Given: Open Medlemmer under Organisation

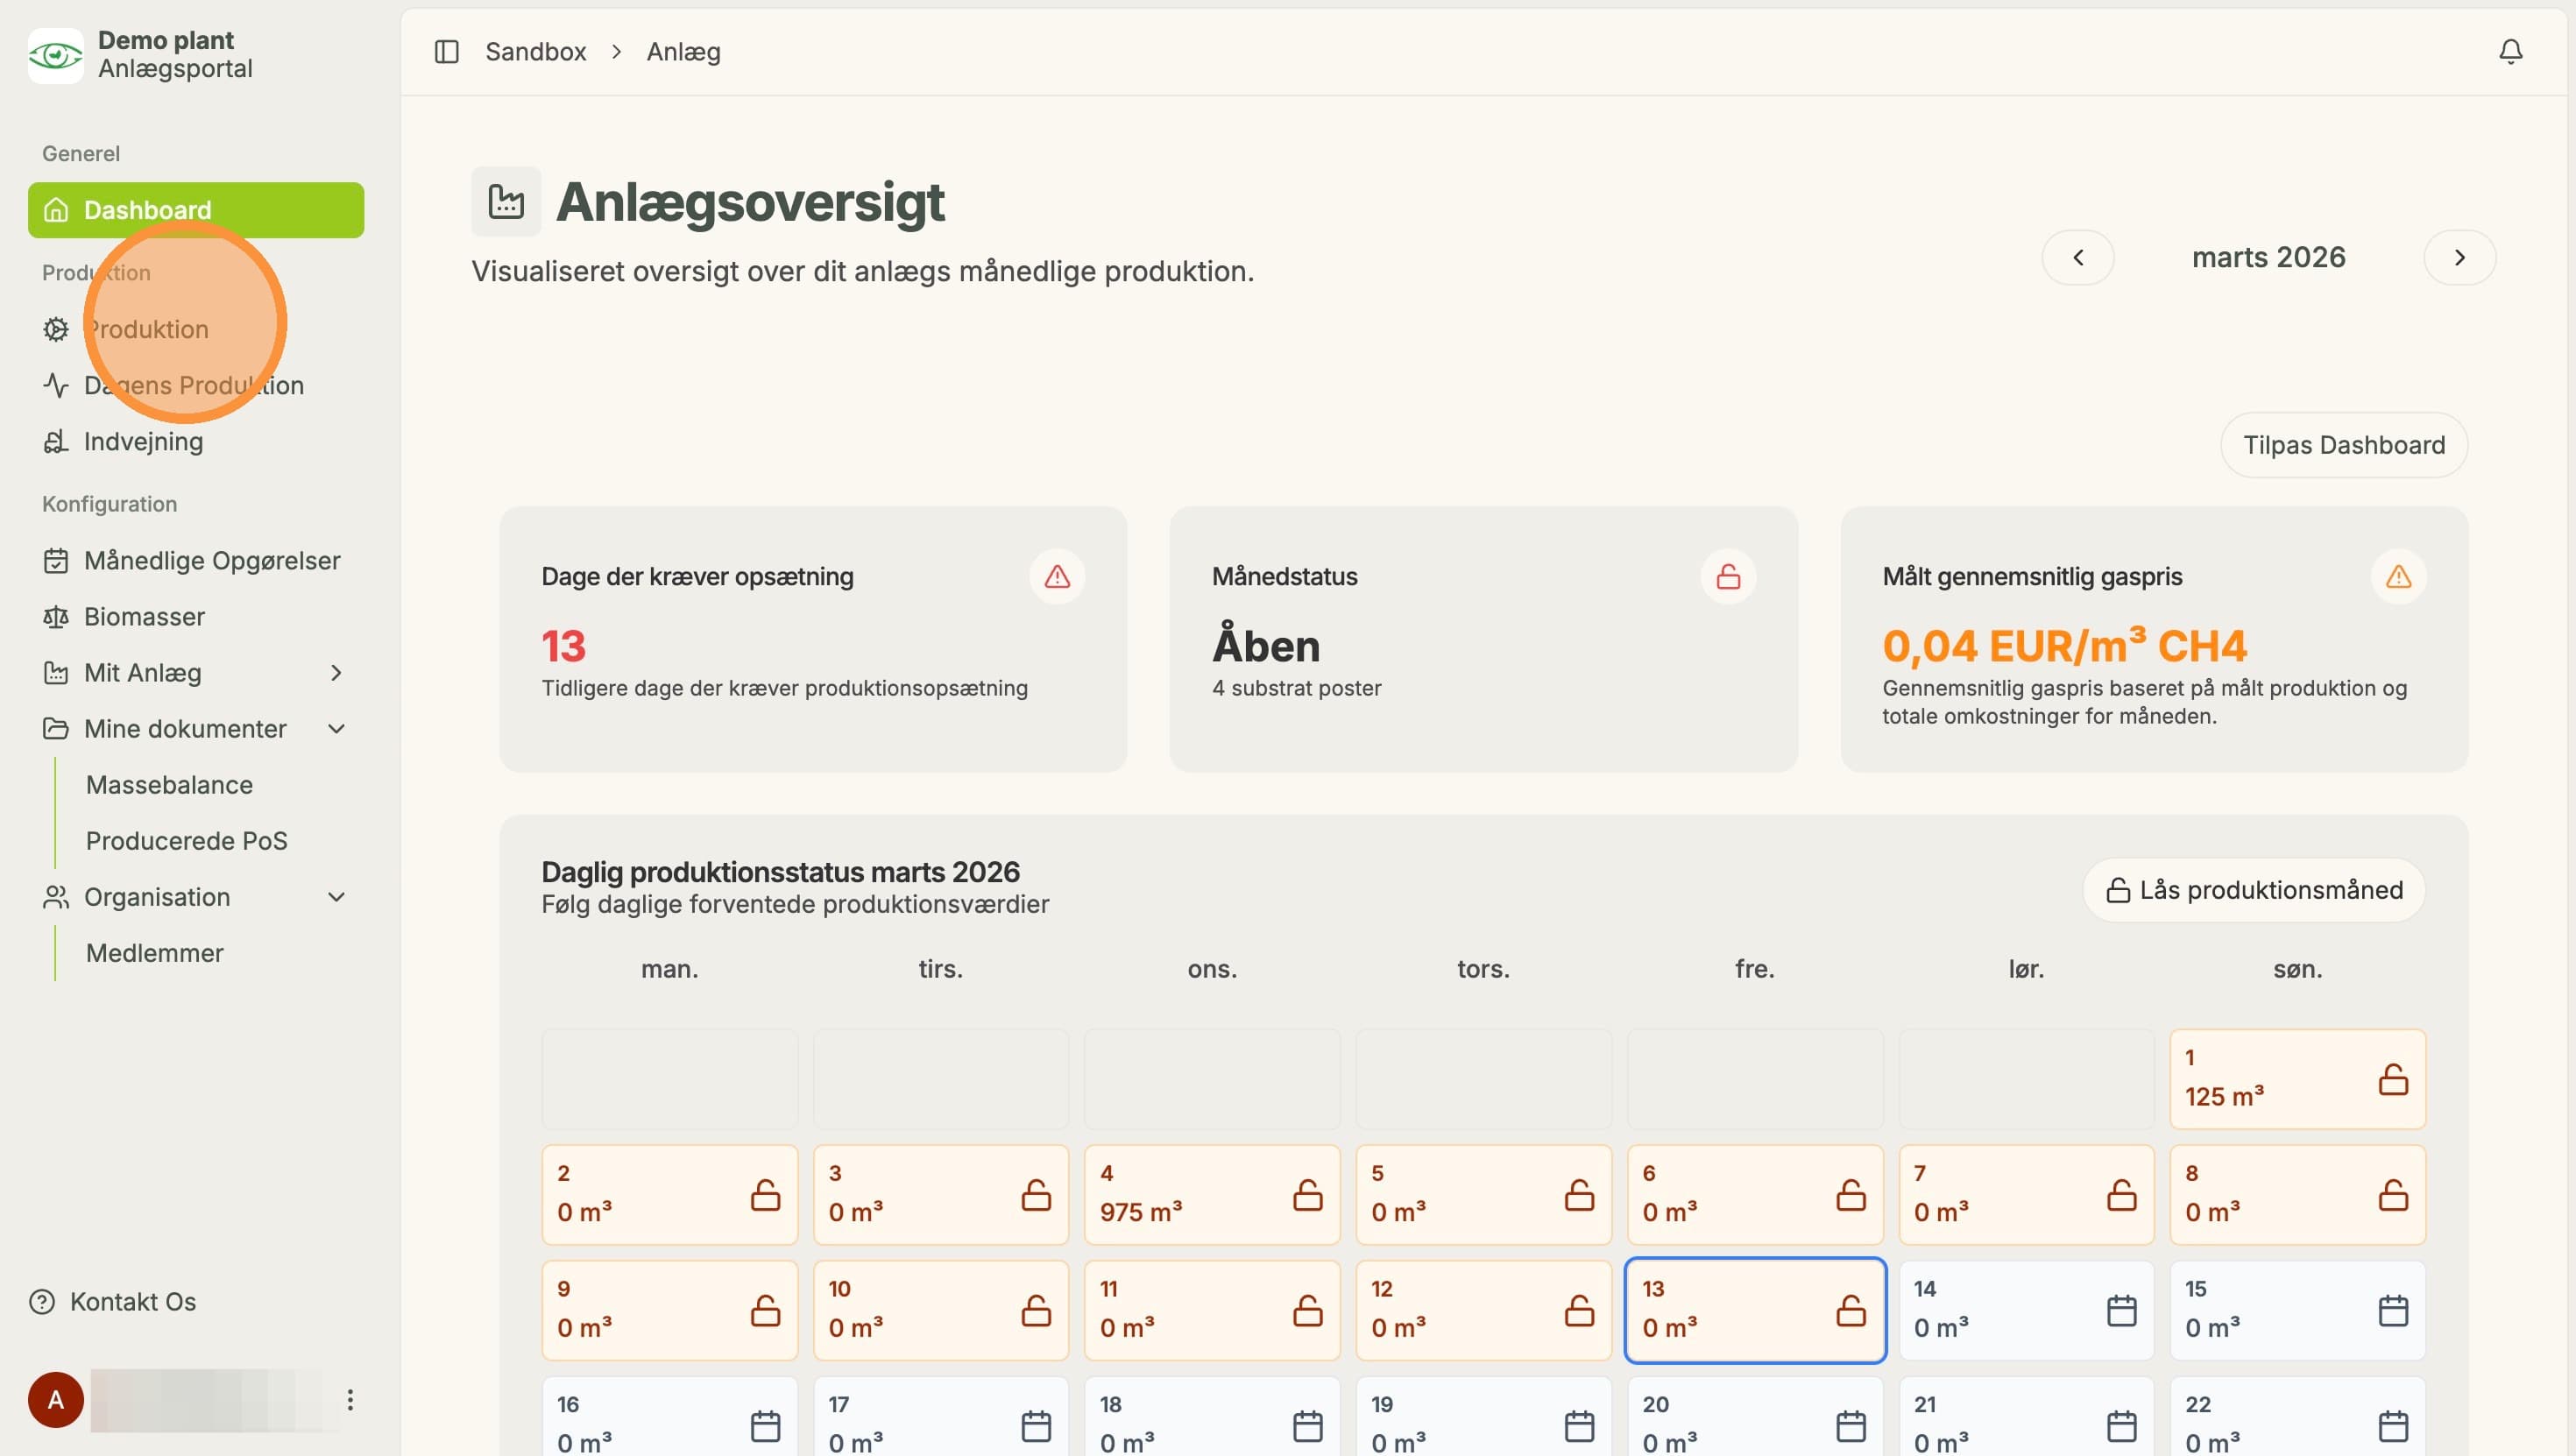Looking at the screenshot, I should click(x=155, y=953).
